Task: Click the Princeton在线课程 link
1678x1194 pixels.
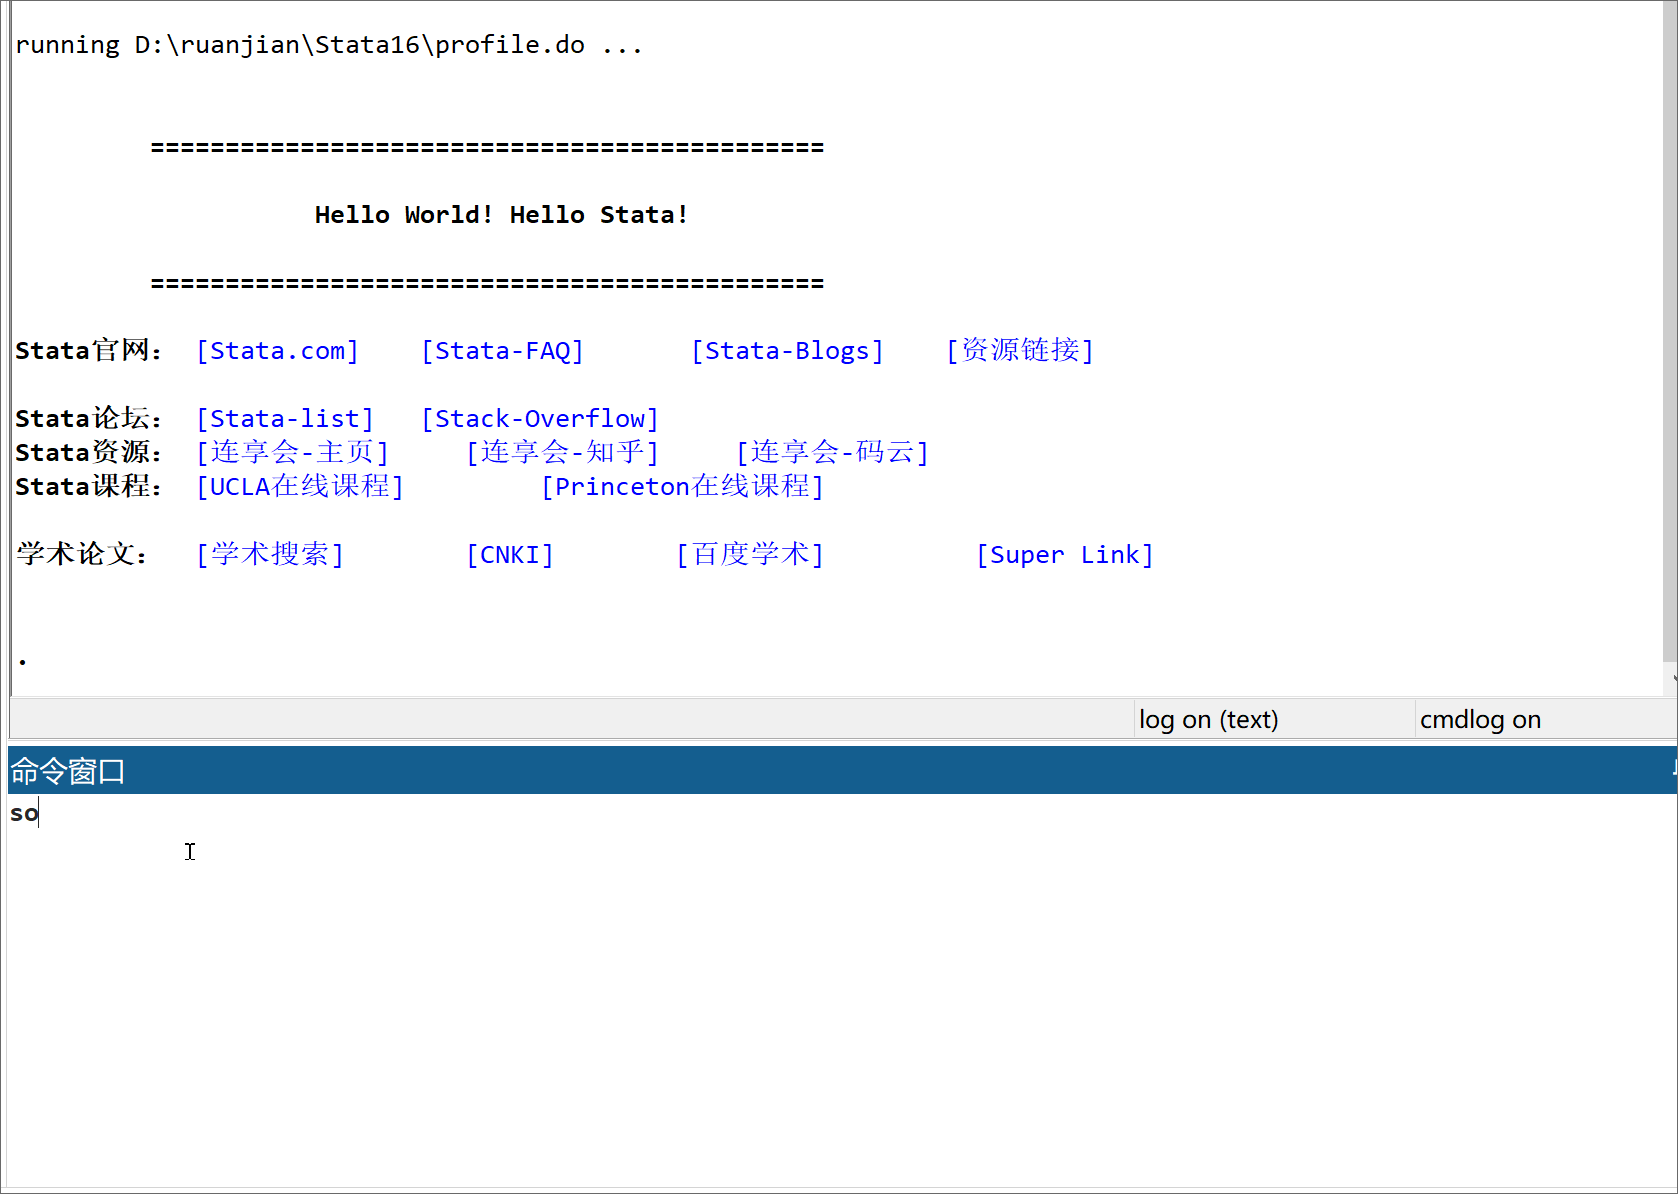Action: 682,487
